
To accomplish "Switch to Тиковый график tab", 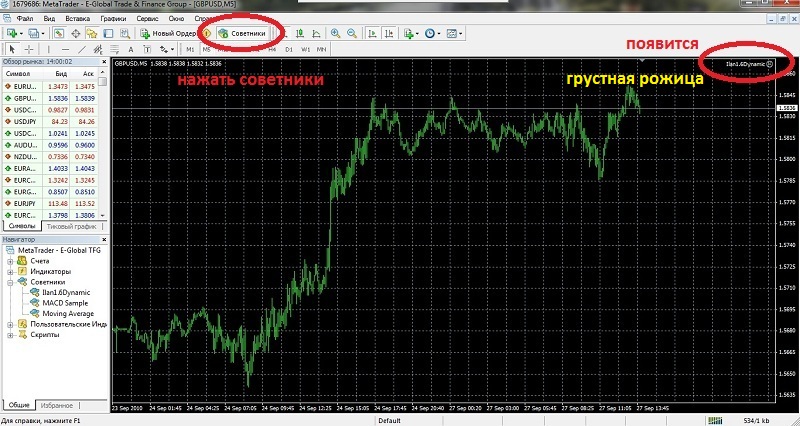I will (71, 226).
